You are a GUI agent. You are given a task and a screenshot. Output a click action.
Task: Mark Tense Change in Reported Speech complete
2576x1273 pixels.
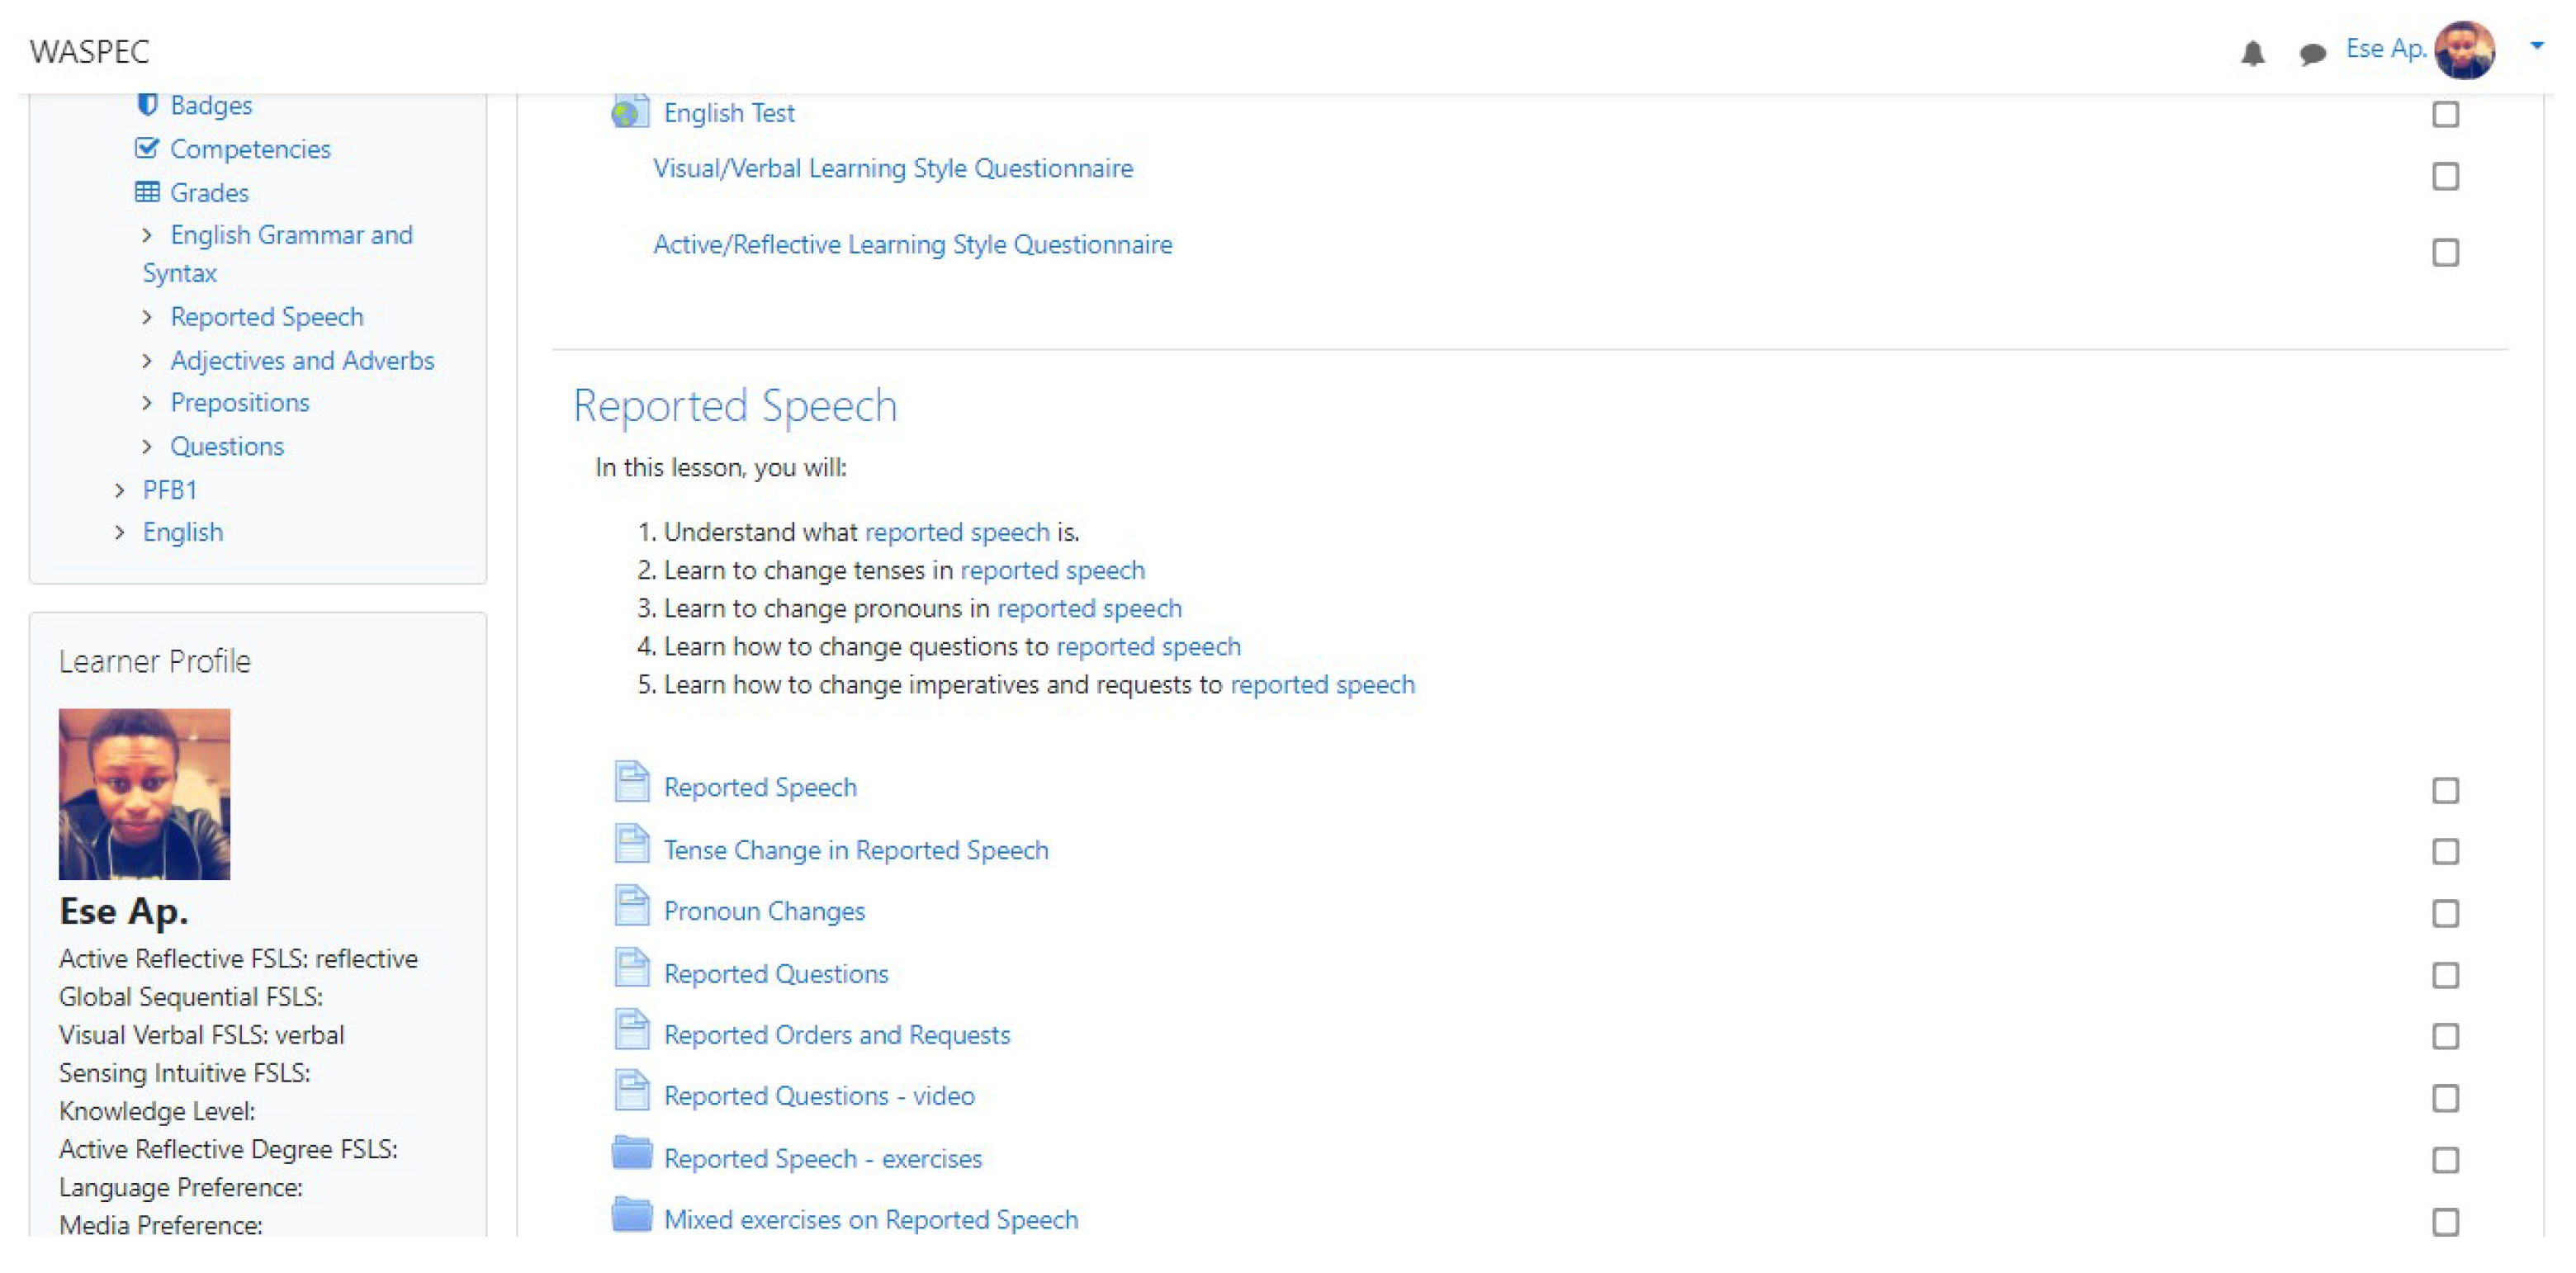[2445, 851]
